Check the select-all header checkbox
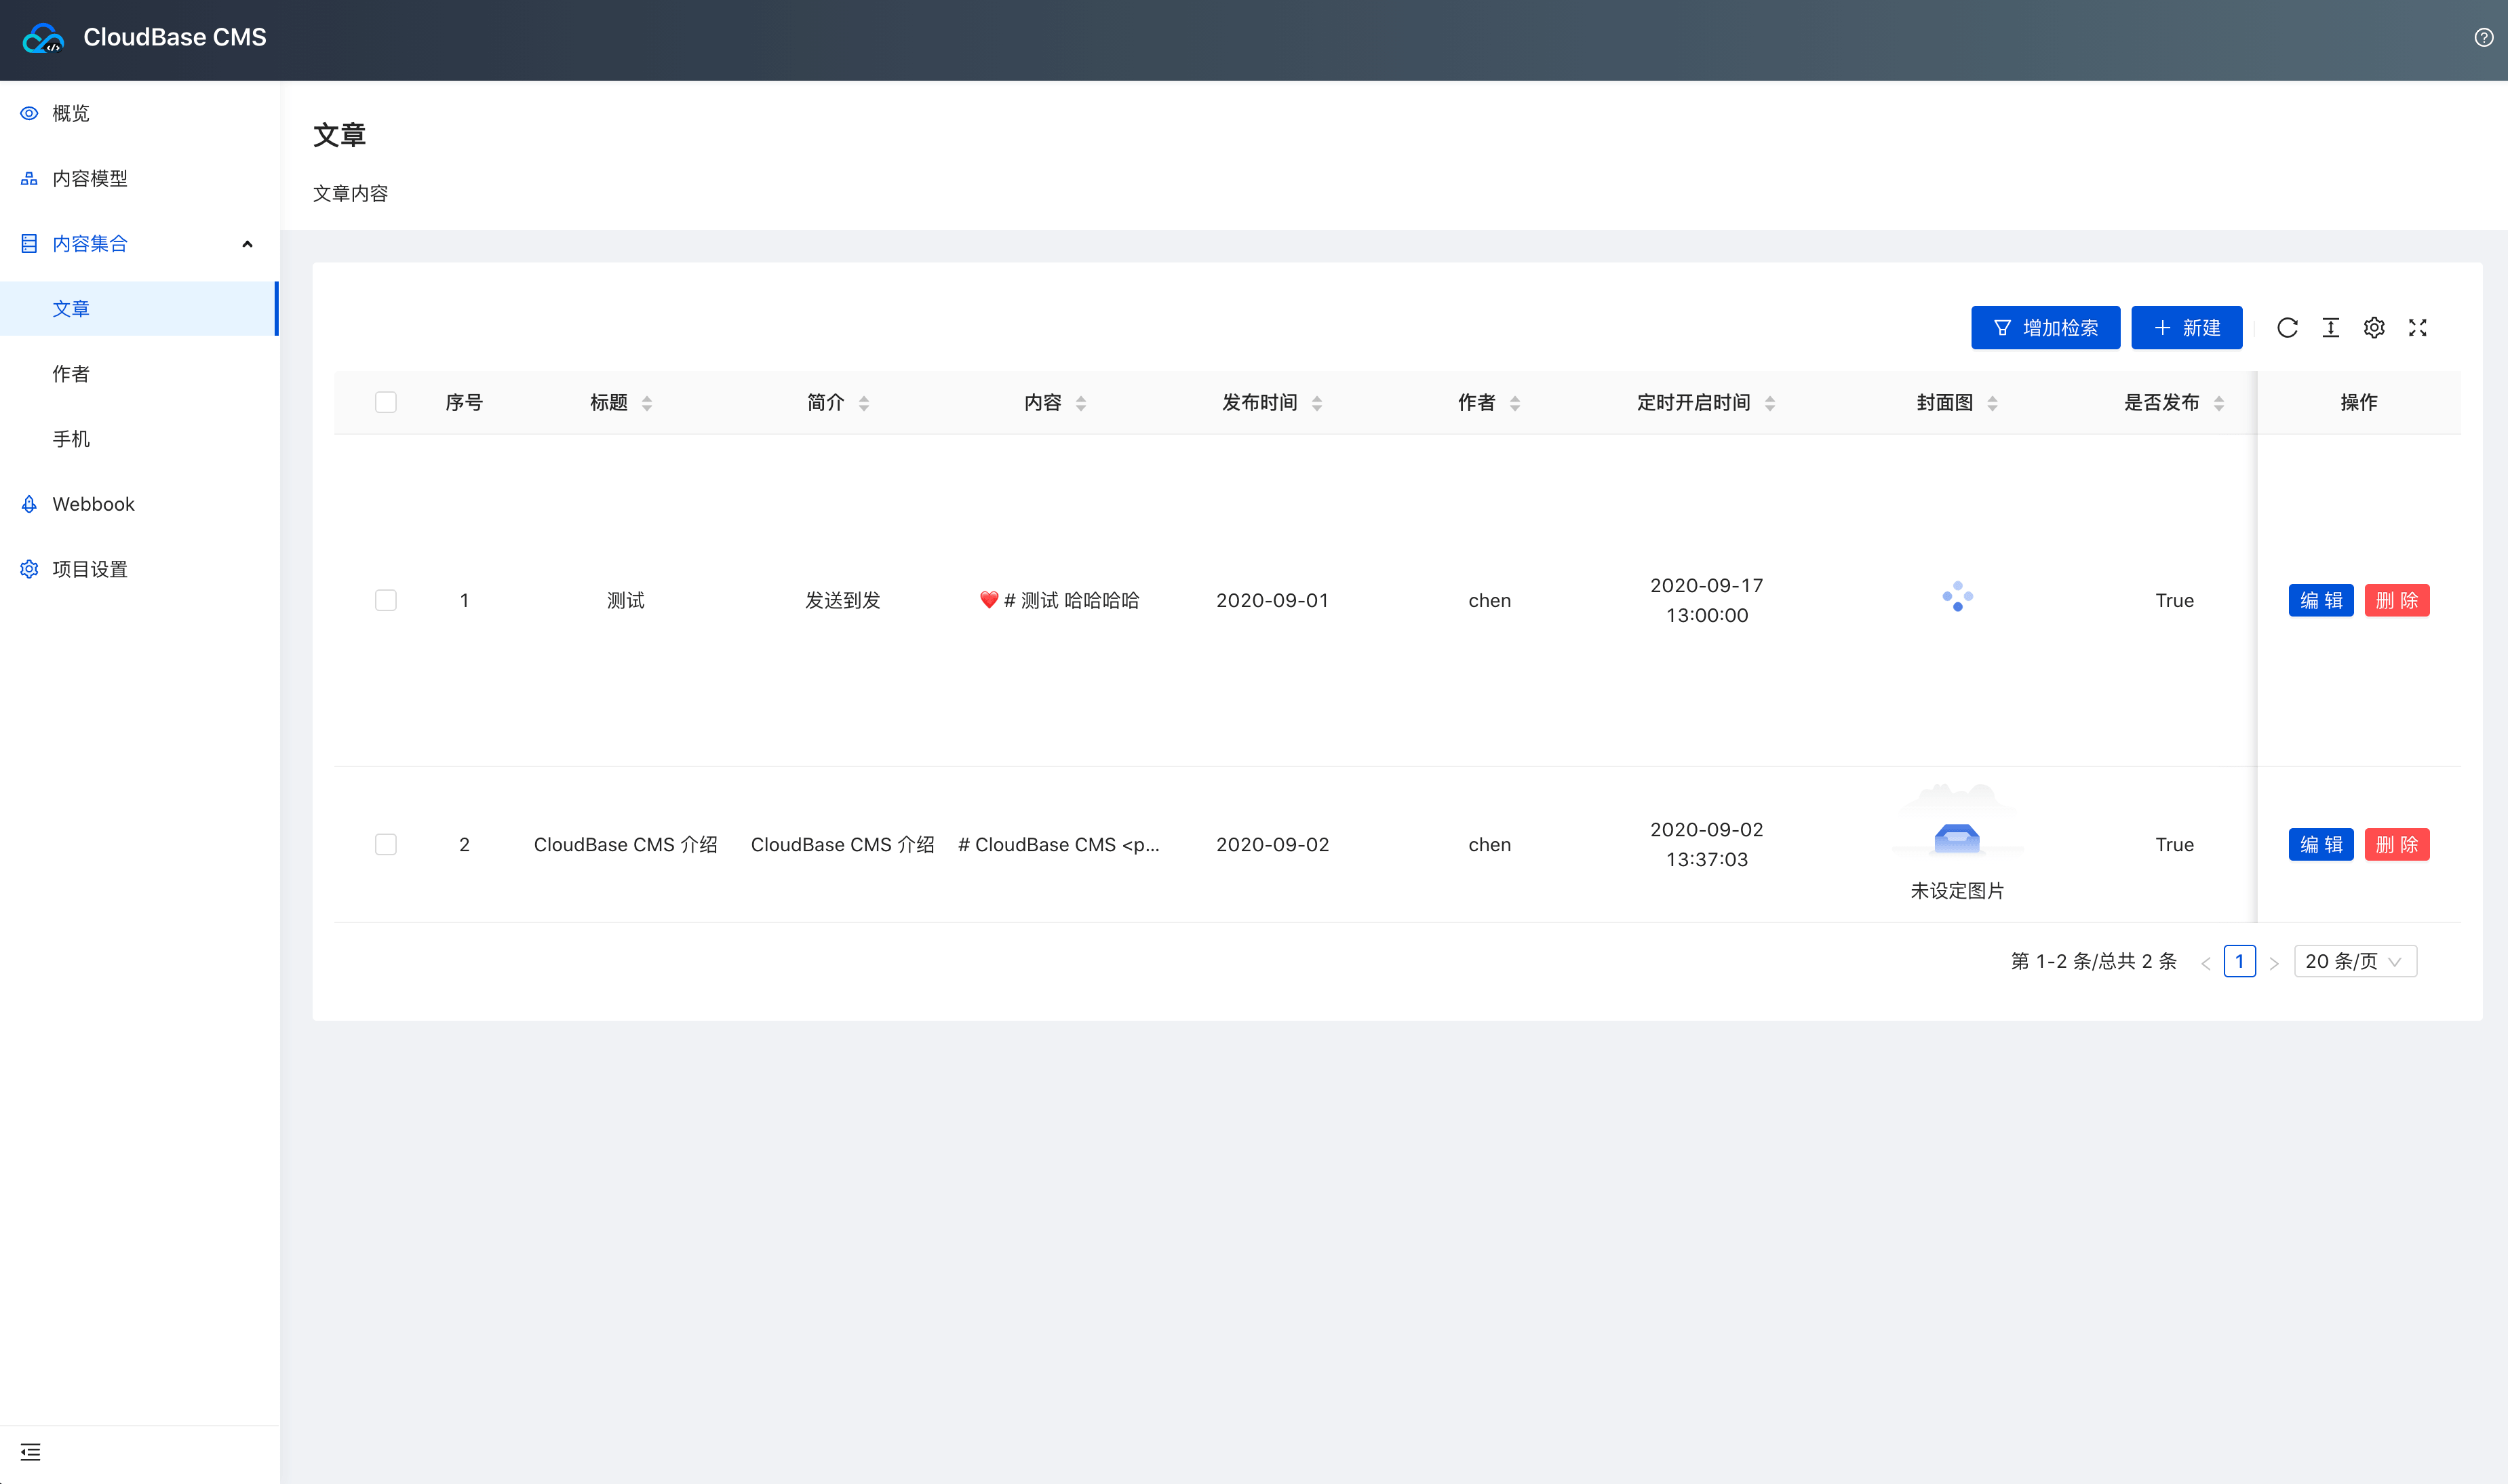The width and height of the screenshot is (2508, 1484). tap(386, 402)
